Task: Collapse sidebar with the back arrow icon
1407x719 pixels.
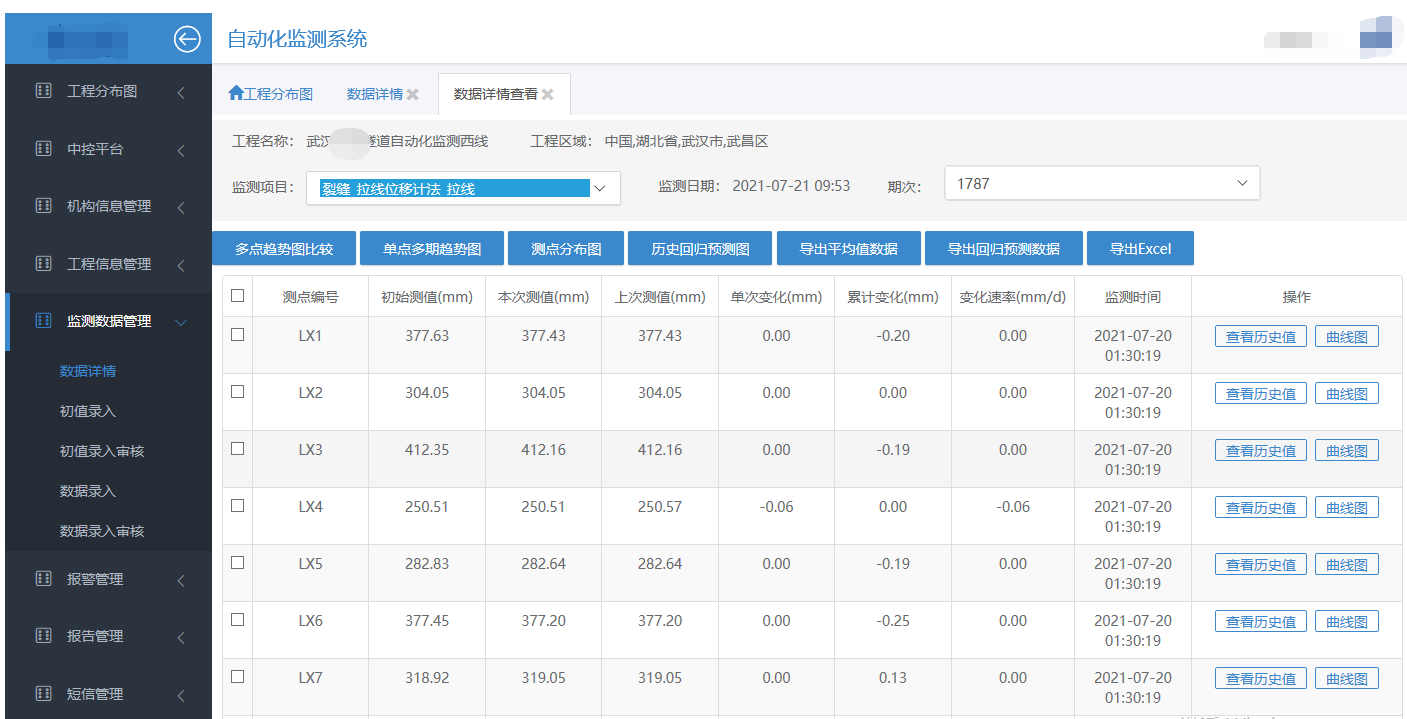Action: [187, 39]
